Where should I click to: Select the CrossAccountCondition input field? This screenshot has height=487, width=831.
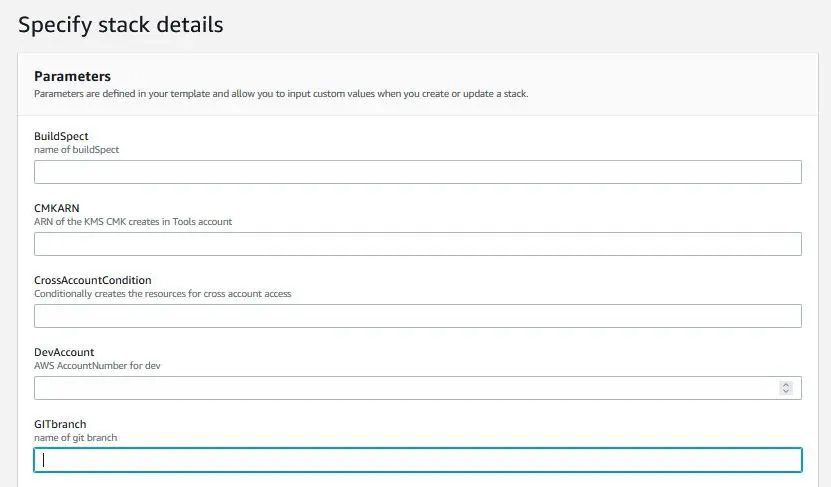(x=417, y=316)
